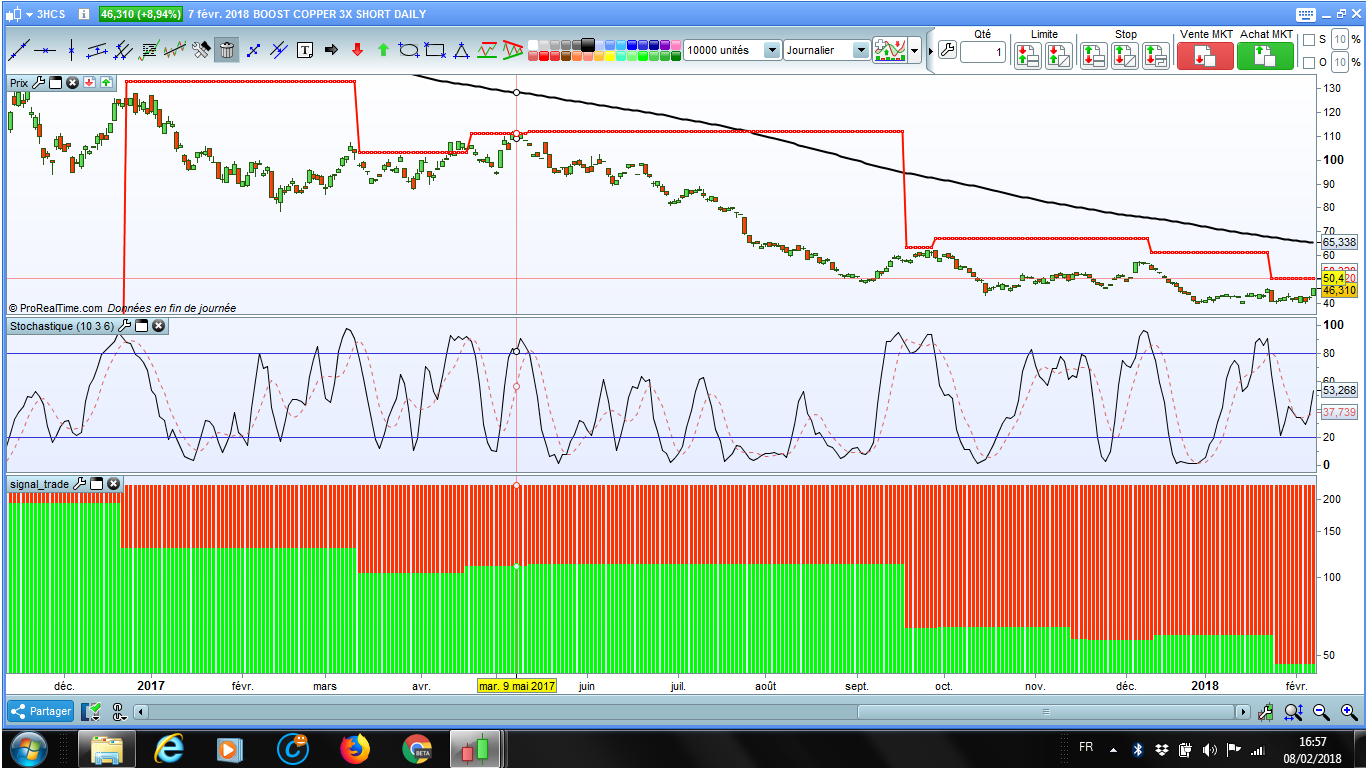Open Stochastique indicator wrench settings
Screen dimensions: 1366x768
(x=125, y=326)
